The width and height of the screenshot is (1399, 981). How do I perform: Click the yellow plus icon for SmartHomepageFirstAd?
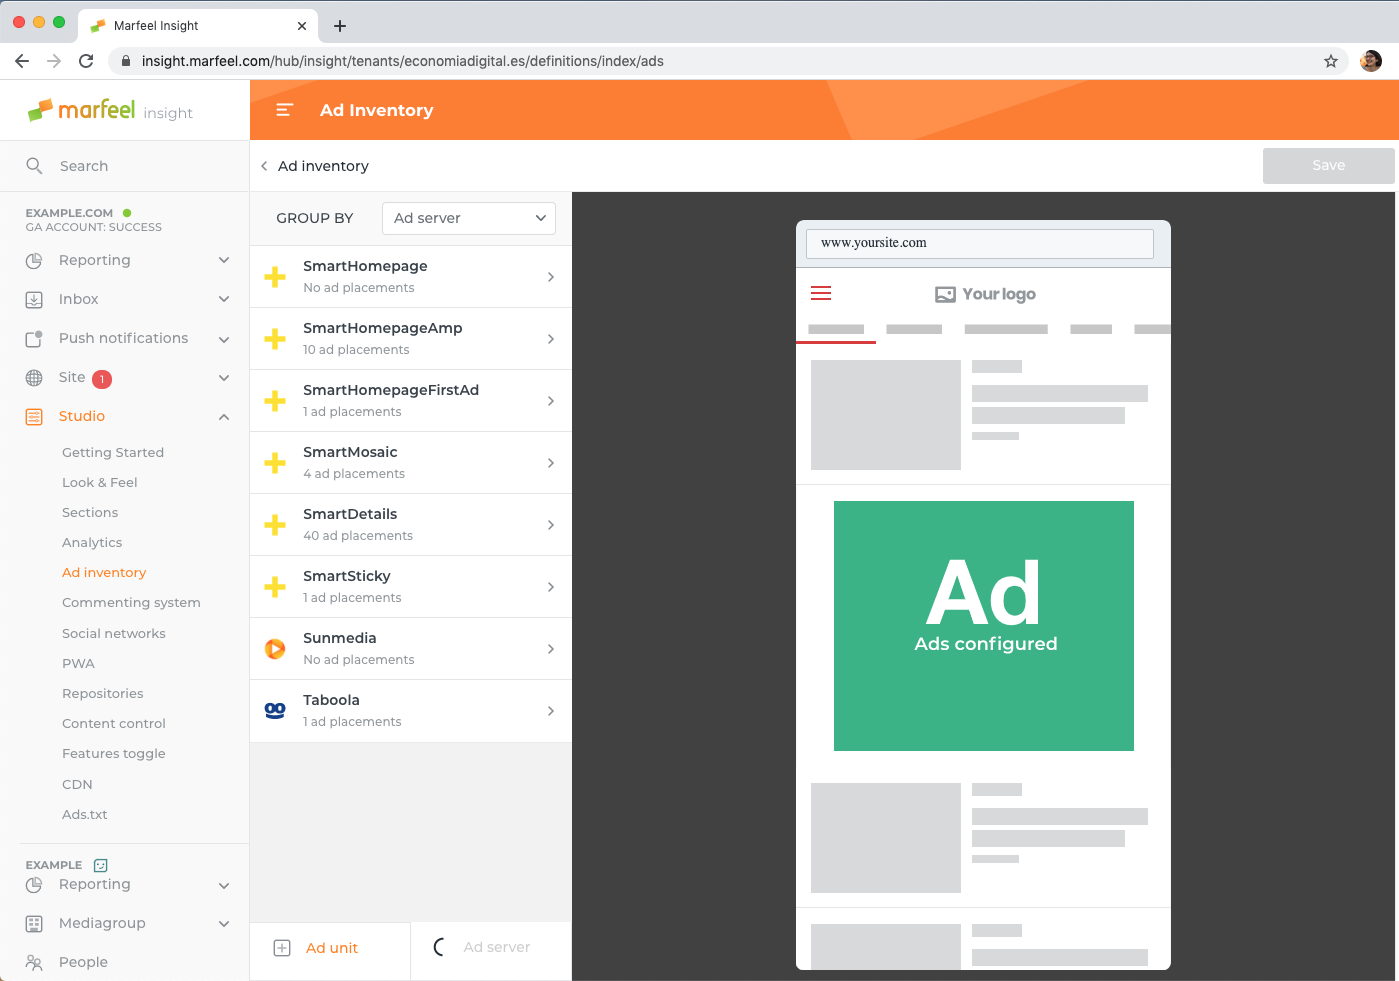click(275, 401)
